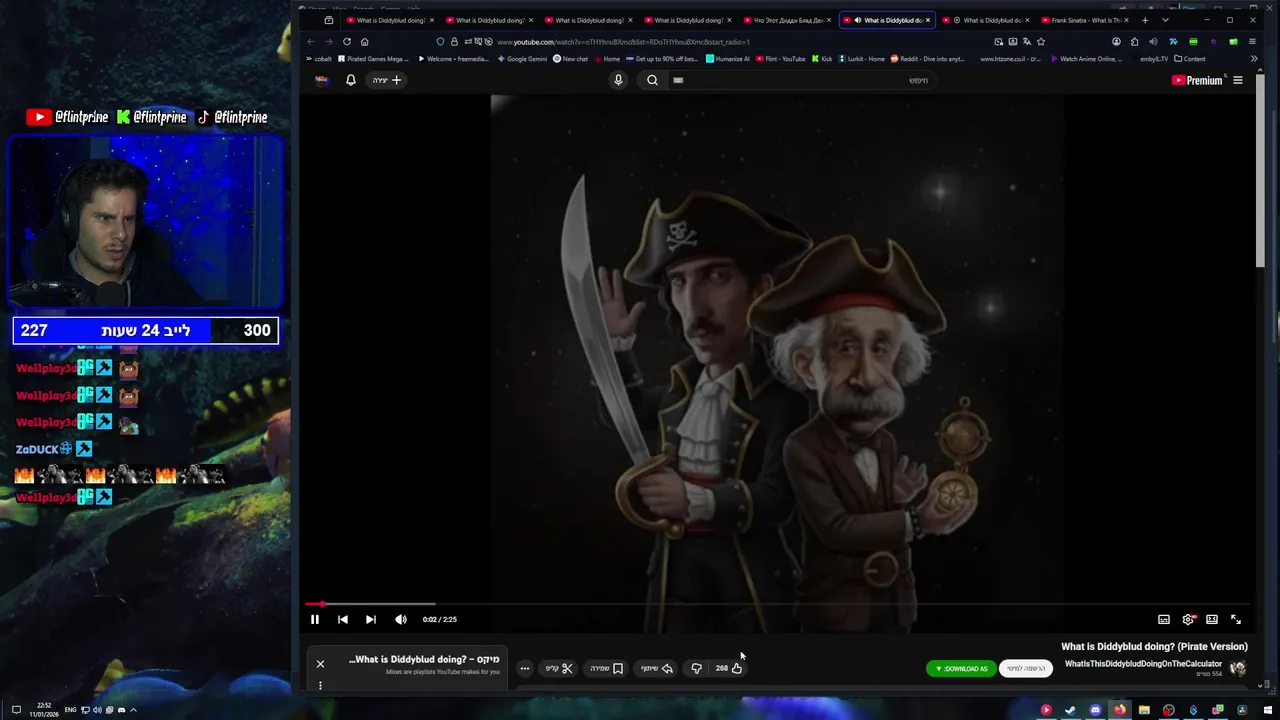Open the browser tab overview icon
The width and height of the screenshot is (1280, 720).
click(x=328, y=20)
